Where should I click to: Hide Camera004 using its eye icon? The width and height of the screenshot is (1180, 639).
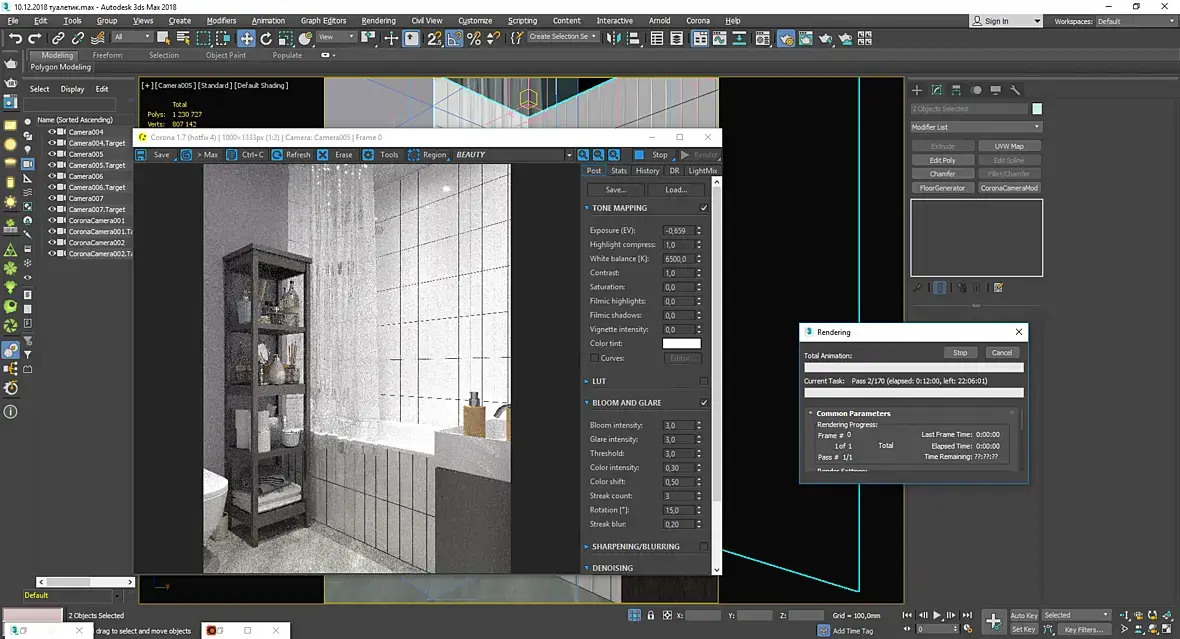[52, 132]
